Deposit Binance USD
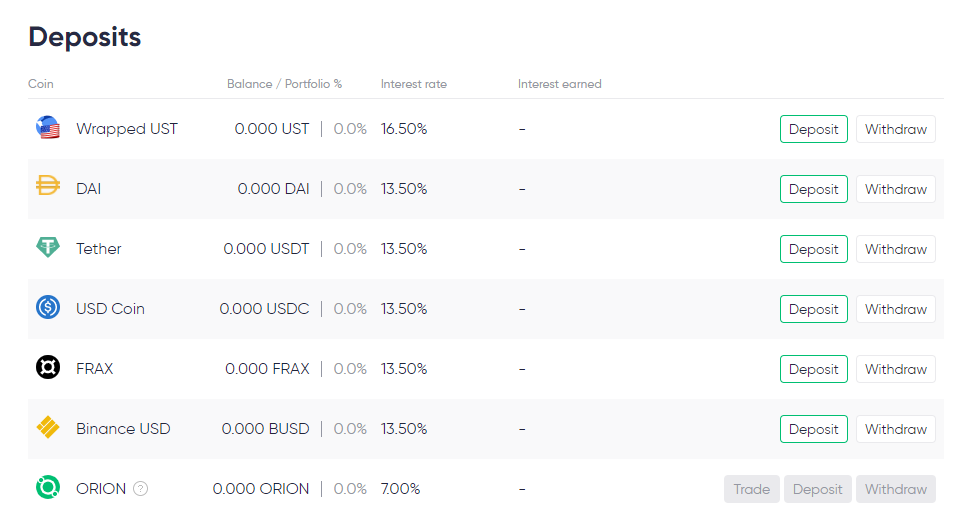The width and height of the screenshot is (964, 530). tap(813, 429)
